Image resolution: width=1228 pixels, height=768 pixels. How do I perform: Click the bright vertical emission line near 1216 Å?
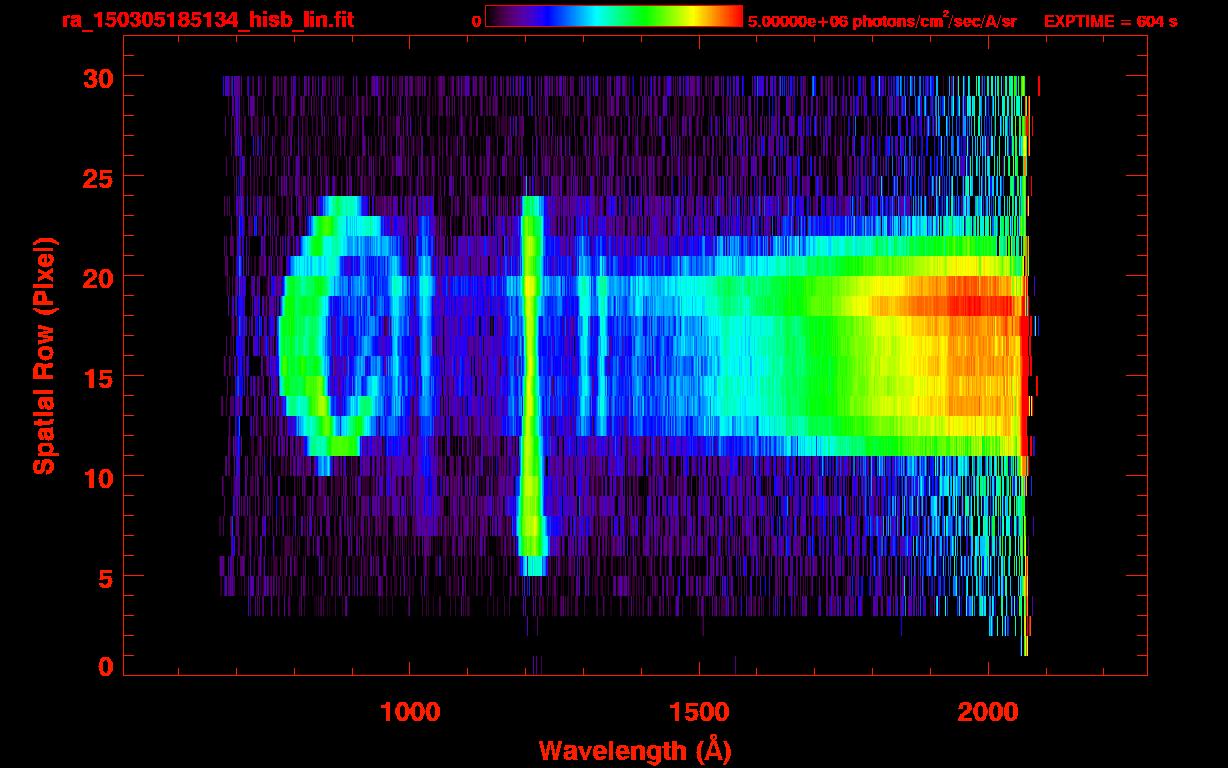[532, 386]
